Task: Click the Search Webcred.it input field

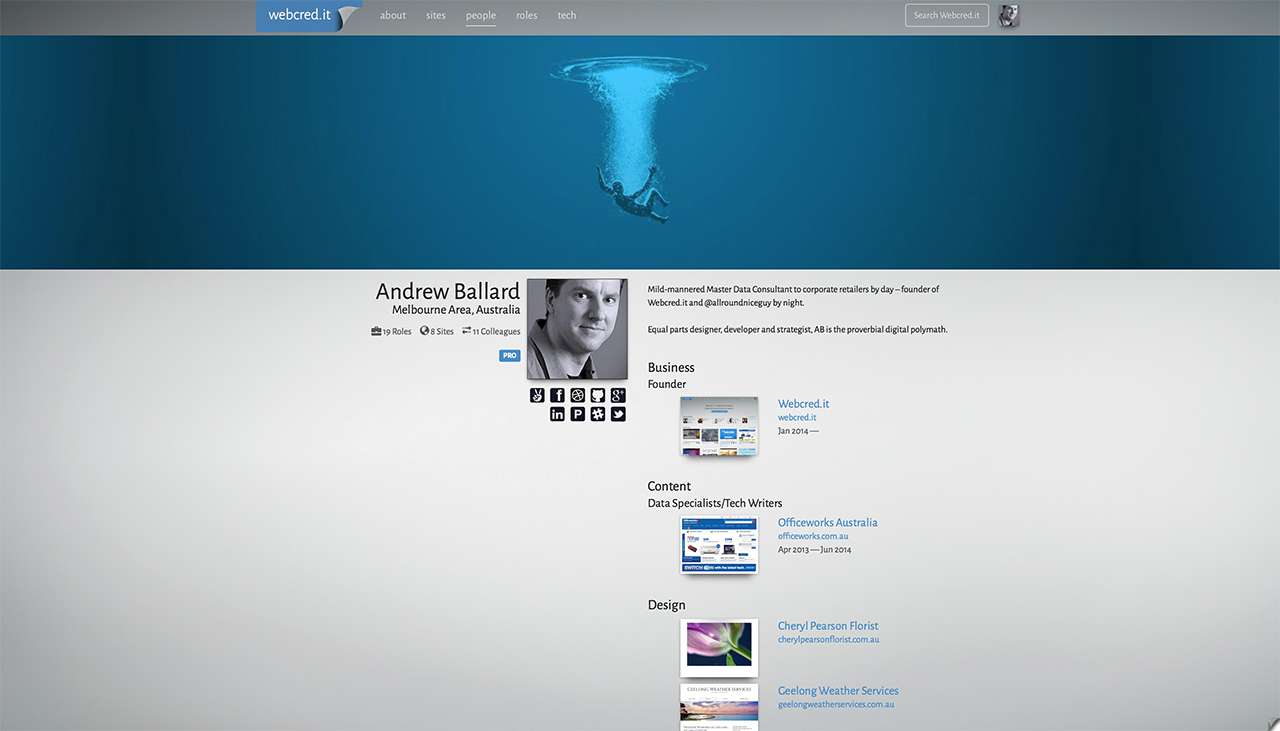Action: [946, 15]
